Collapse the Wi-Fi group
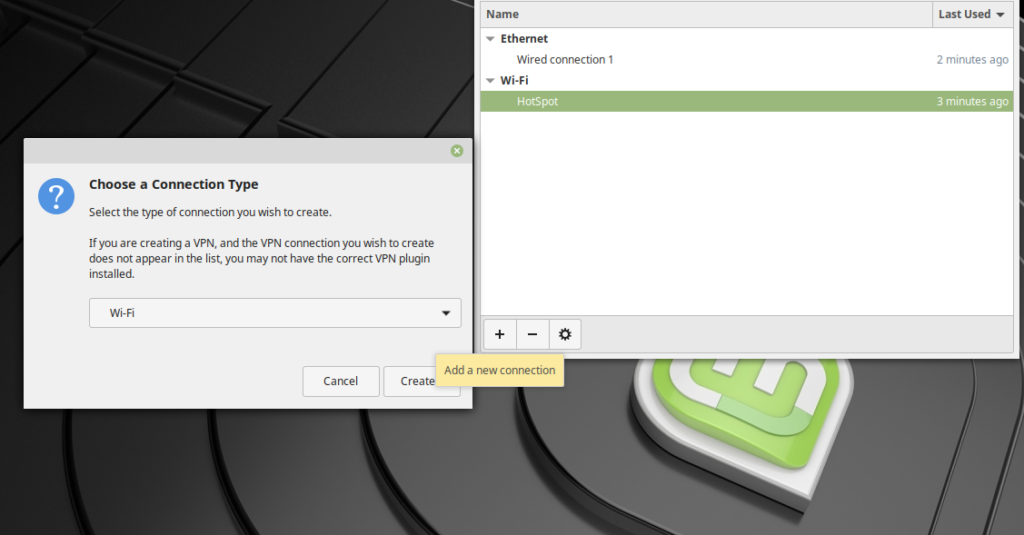Image resolution: width=1024 pixels, height=535 pixels. click(490, 80)
